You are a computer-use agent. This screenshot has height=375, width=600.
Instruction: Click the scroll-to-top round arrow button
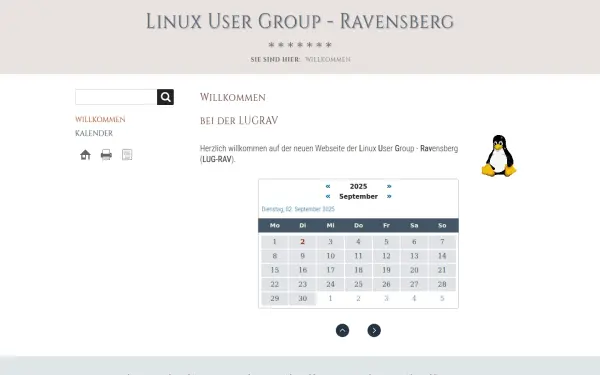(342, 331)
